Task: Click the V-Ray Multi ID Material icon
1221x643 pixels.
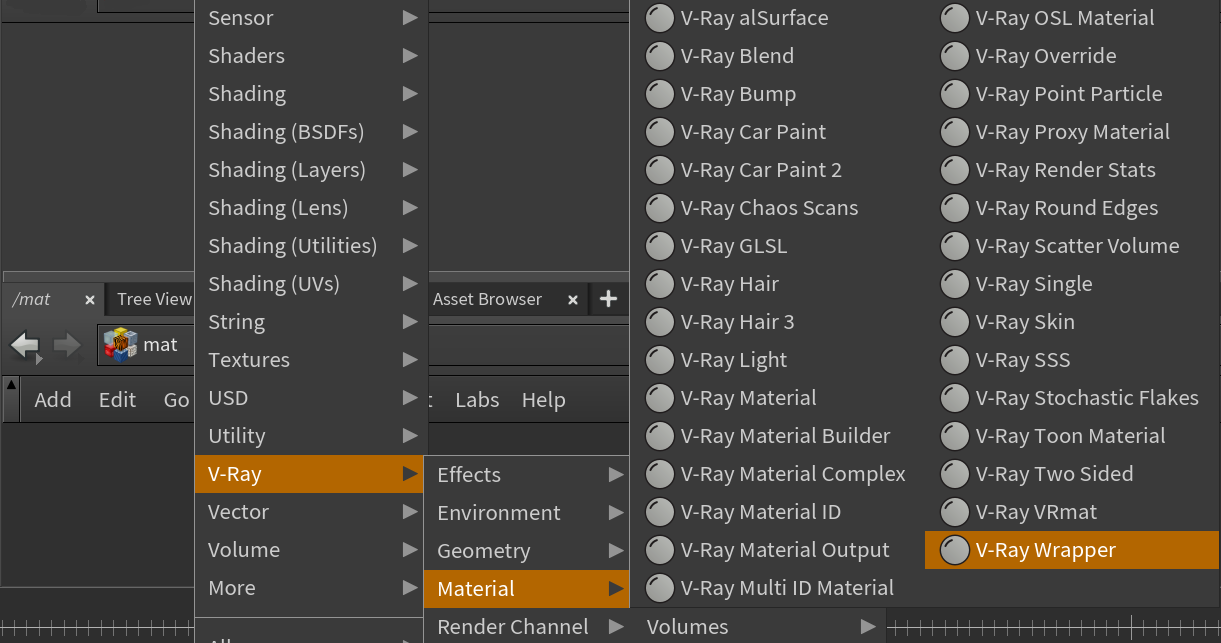Action: point(659,588)
